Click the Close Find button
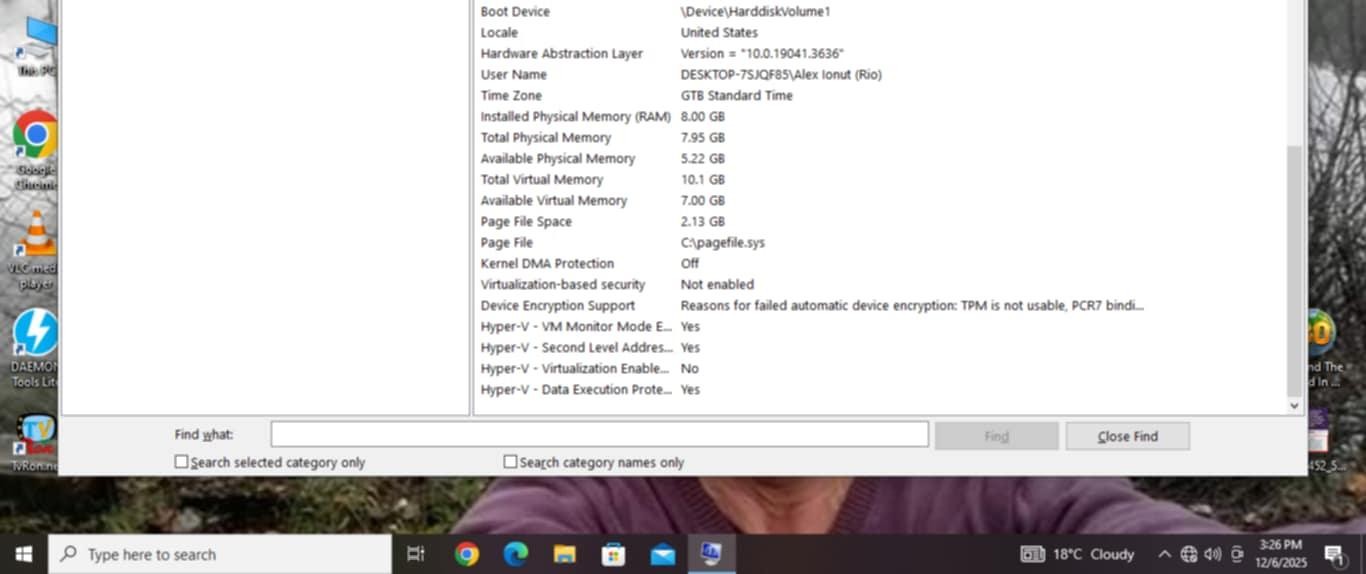 coord(1127,436)
